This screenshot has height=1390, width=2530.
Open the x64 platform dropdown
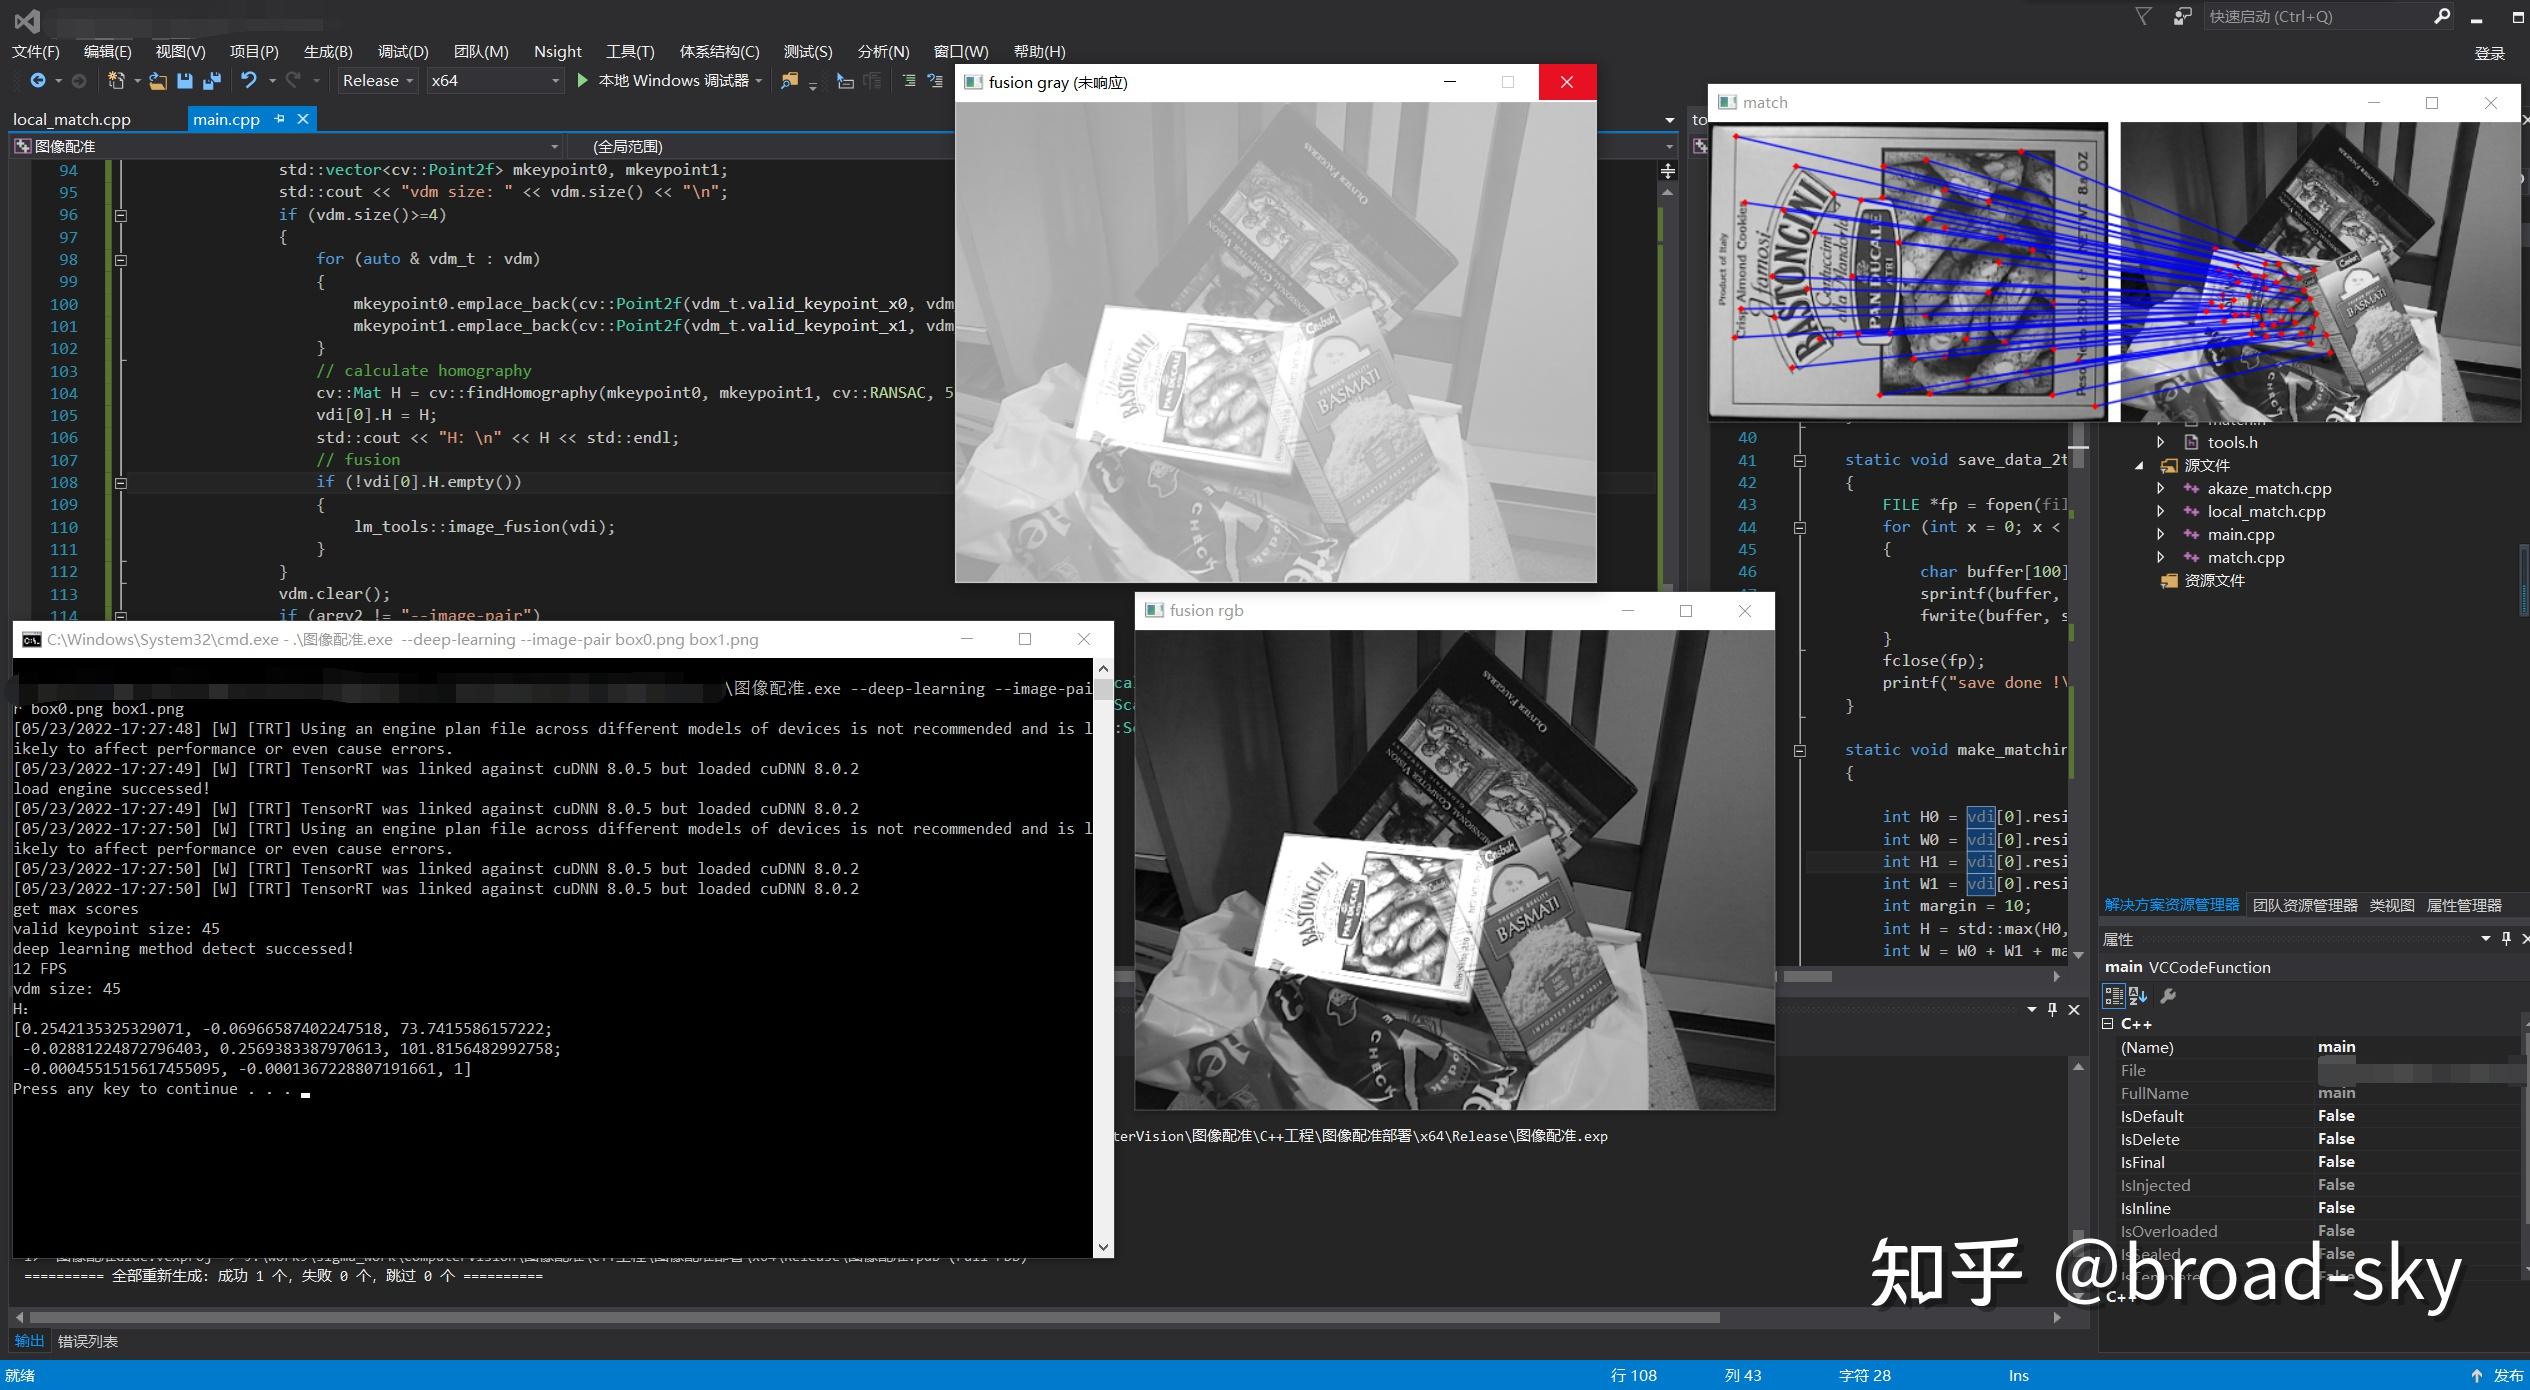click(495, 81)
